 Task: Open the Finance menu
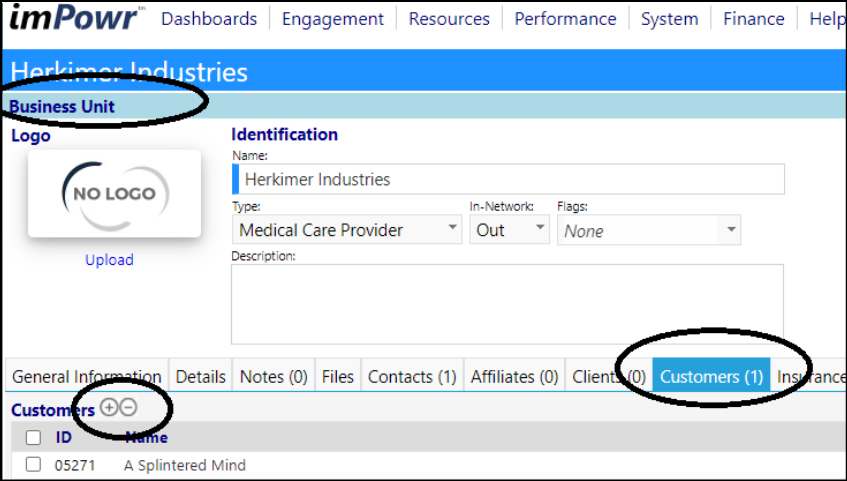pos(754,19)
